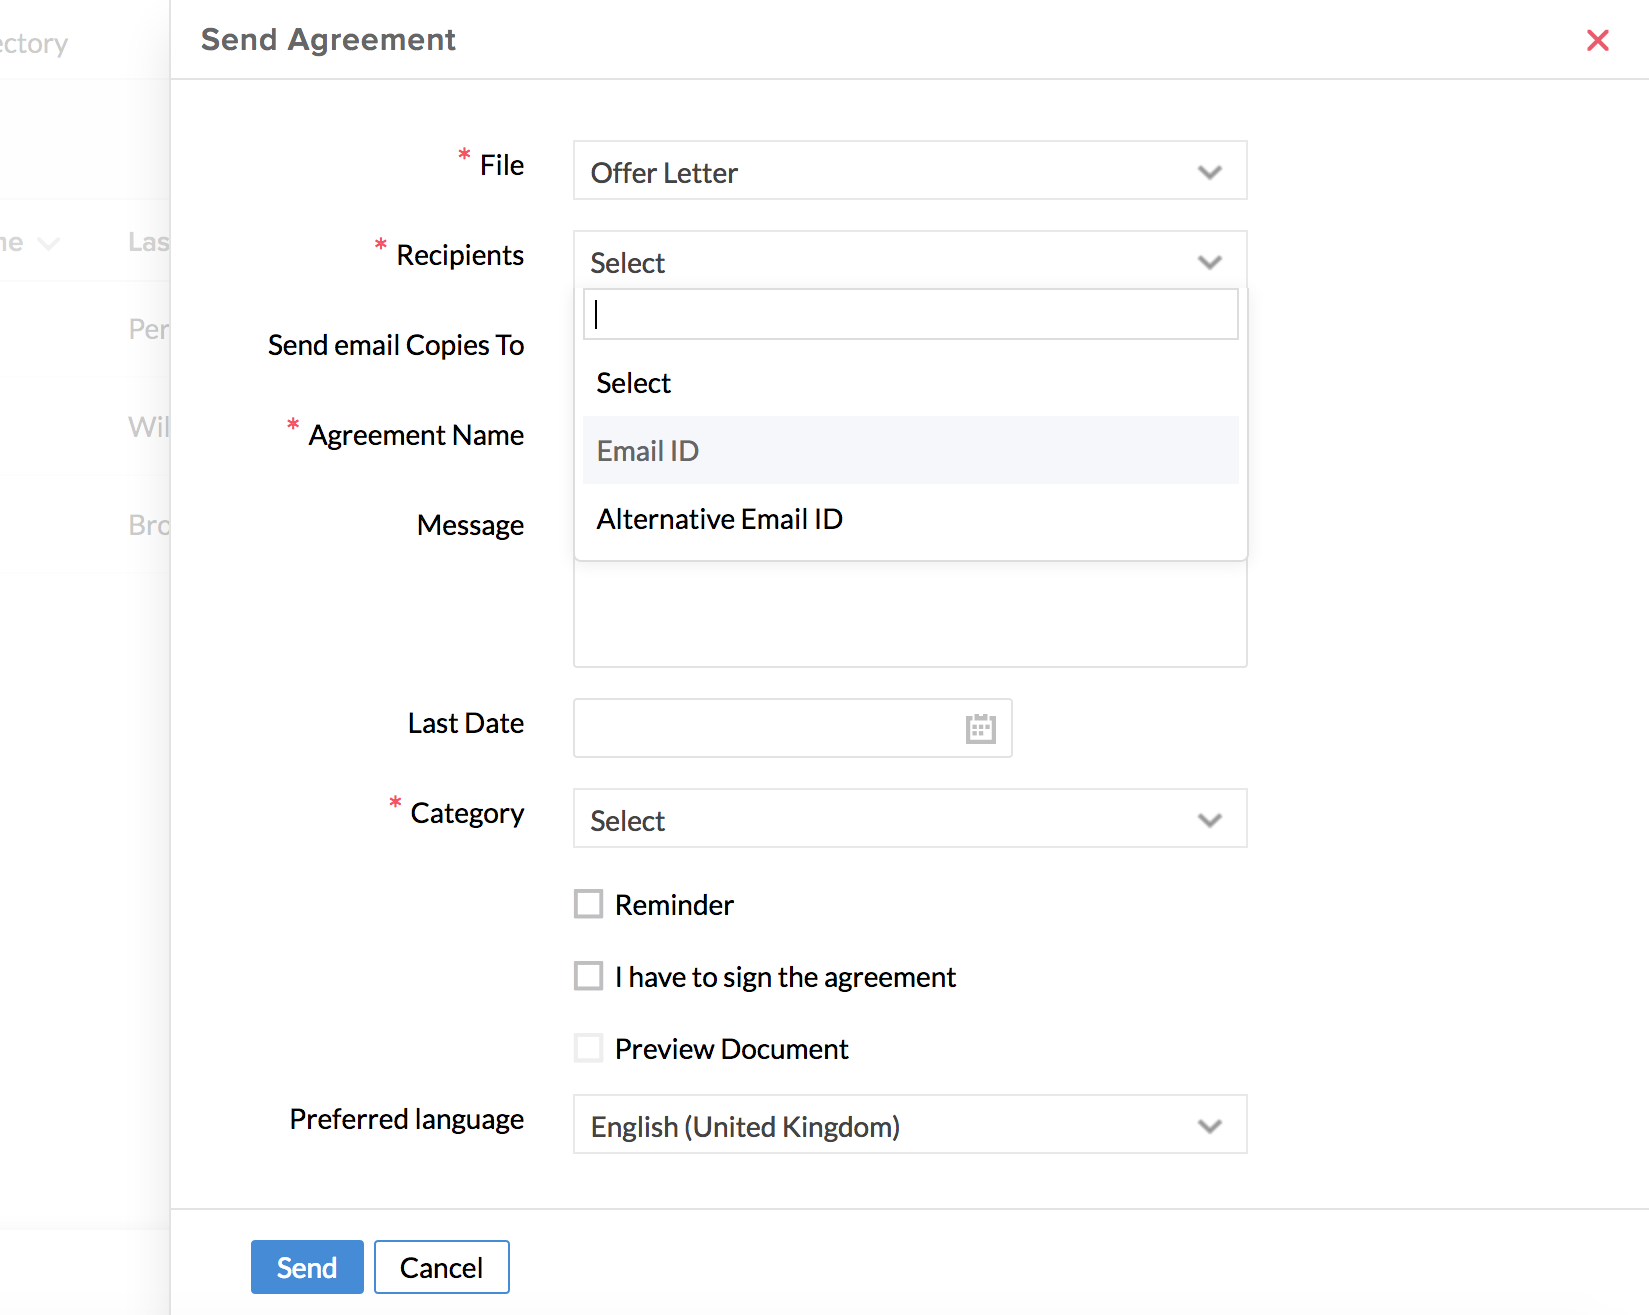The height and width of the screenshot is (1315, 1649).
Task: Enable the Reminder checkbox
Action: [x=589, y=904]
